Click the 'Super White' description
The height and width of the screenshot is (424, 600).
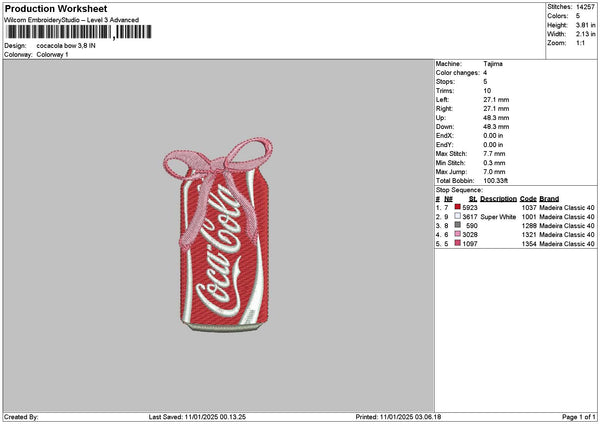coord(498,217)
